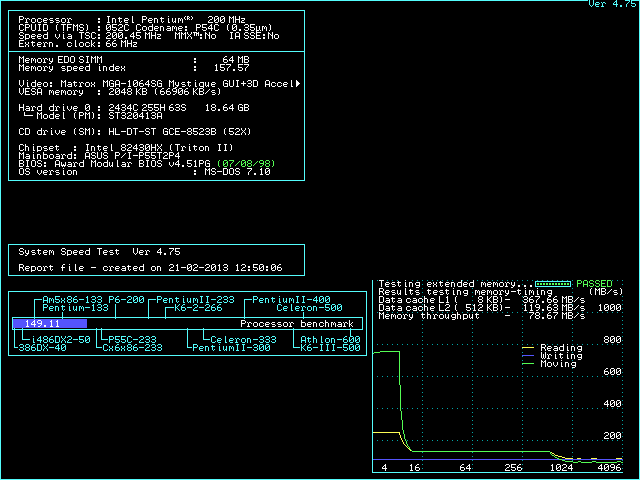Click the 'P6-200' benchmark reference label

(126, 300)
